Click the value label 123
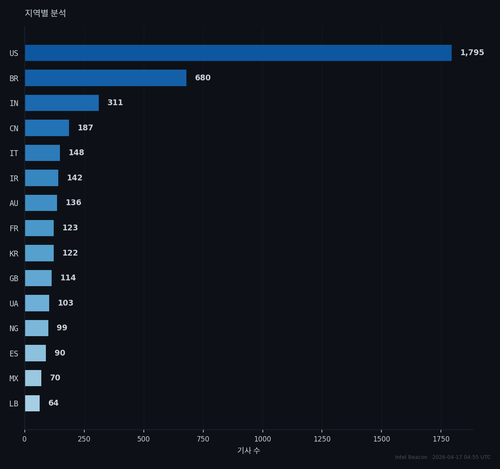Viewport: 500px width, 469px height. point(70,228)
